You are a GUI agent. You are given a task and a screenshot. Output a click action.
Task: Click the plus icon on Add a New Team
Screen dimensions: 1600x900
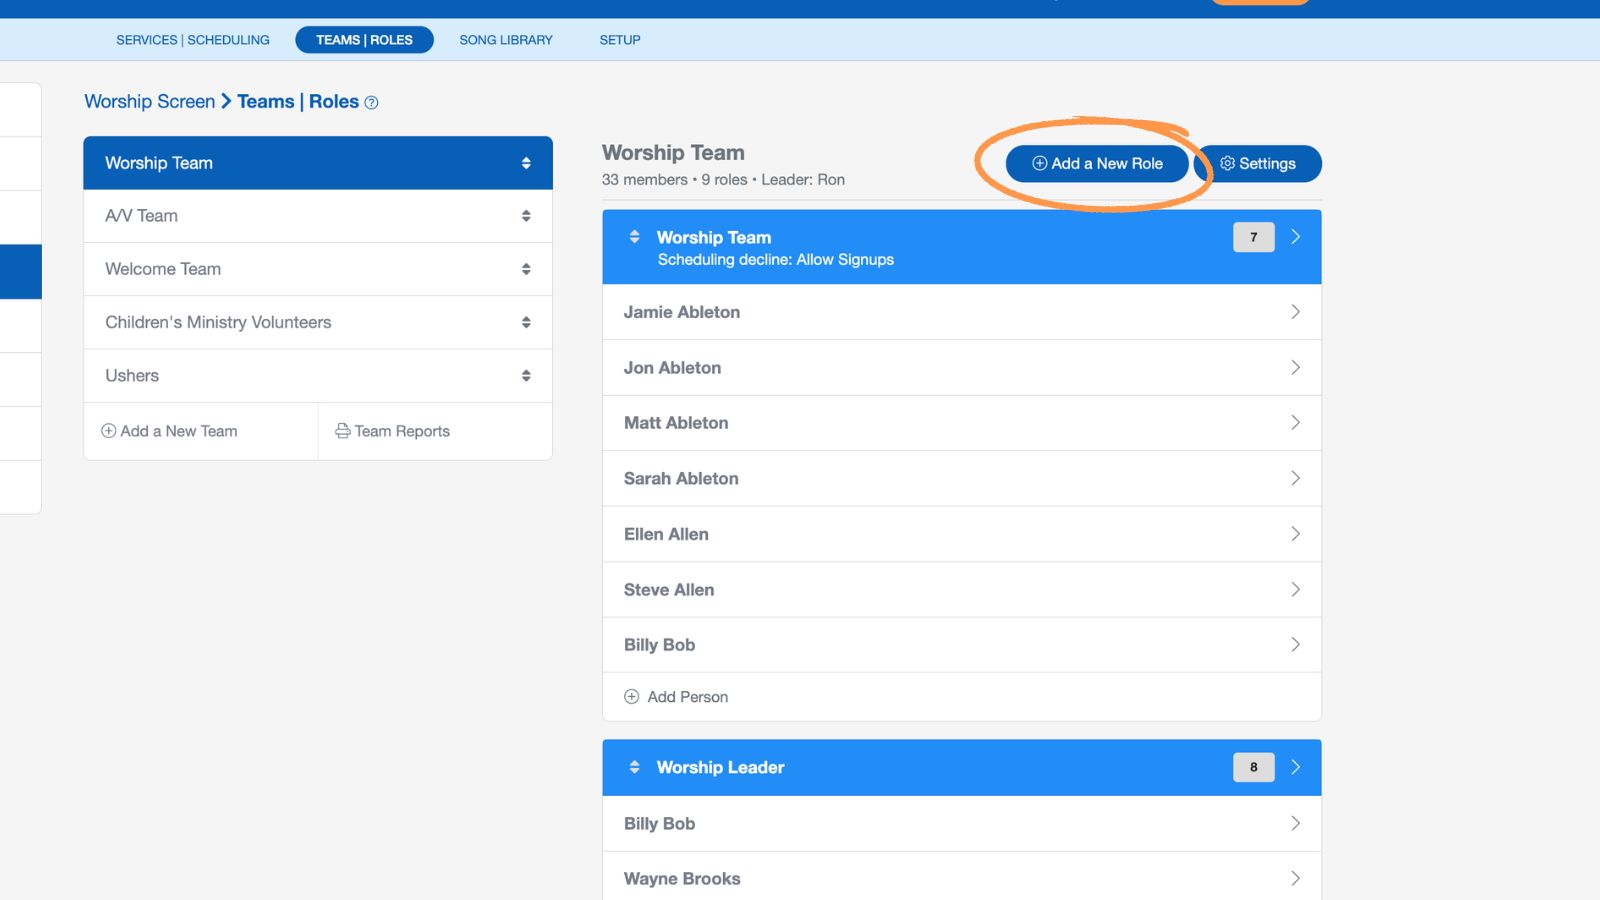coord(107,430)
